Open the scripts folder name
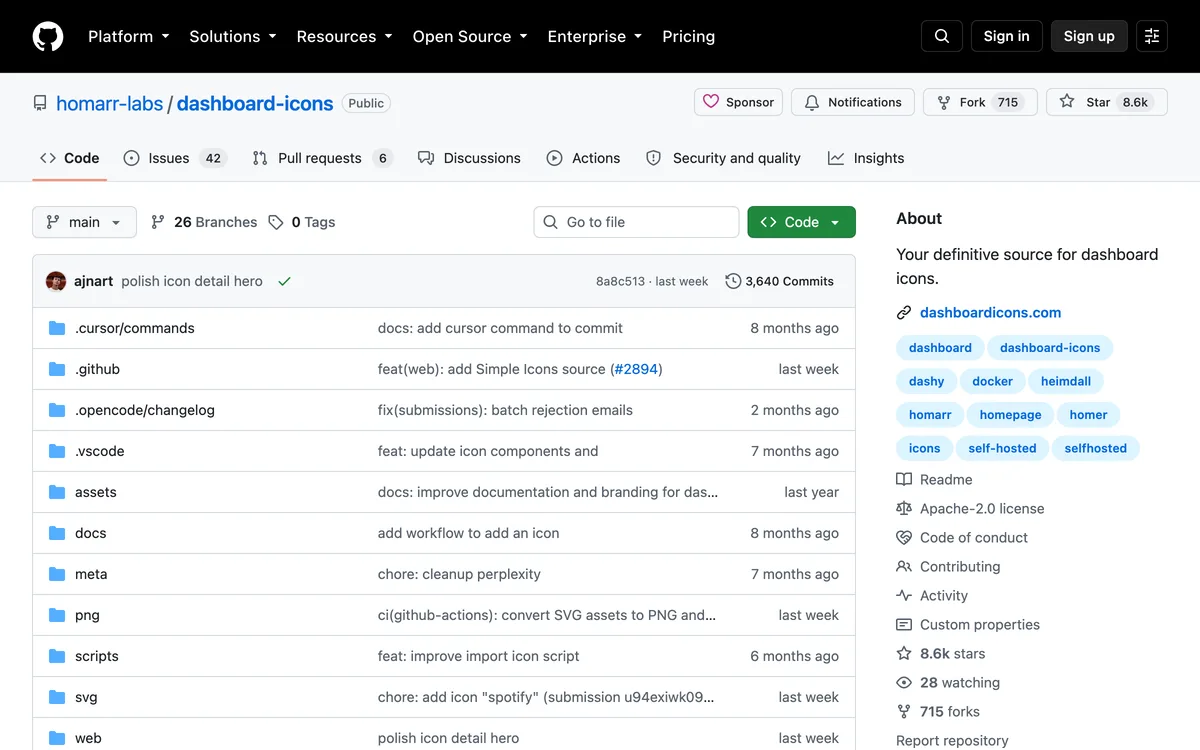1200x750 pixels. [x=97, y=656]
